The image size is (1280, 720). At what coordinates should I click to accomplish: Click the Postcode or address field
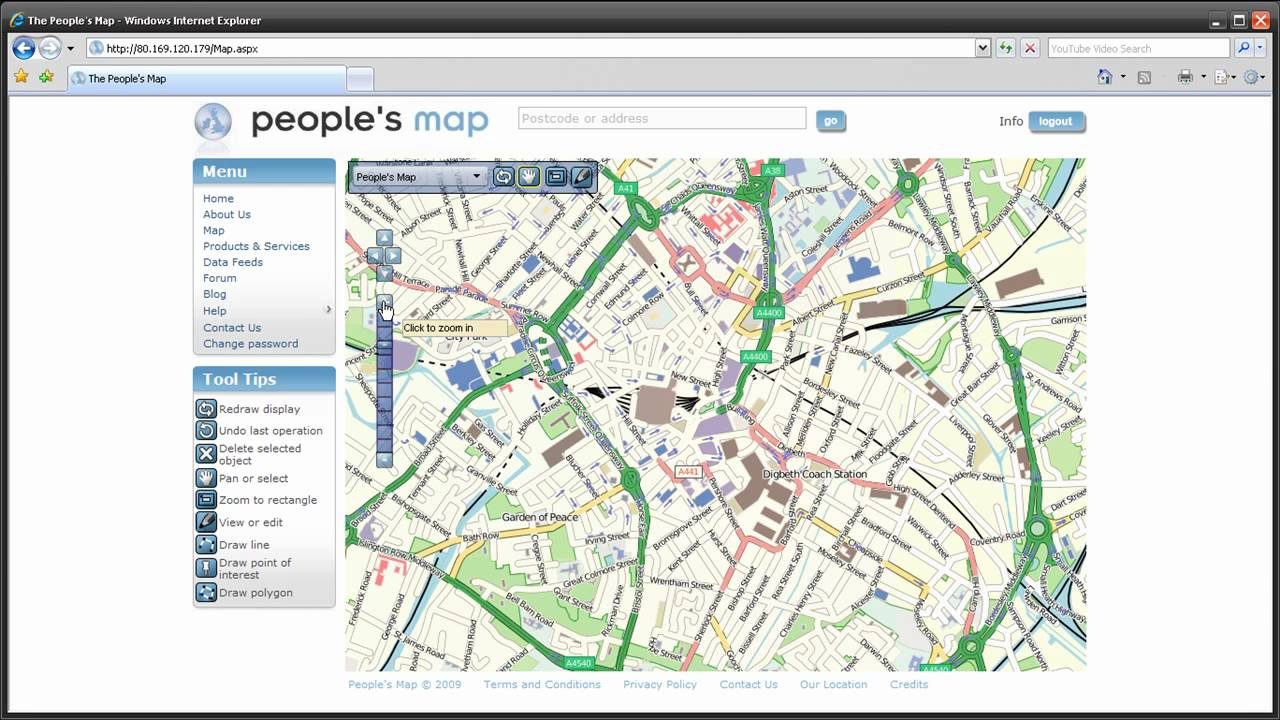point(662,118)
